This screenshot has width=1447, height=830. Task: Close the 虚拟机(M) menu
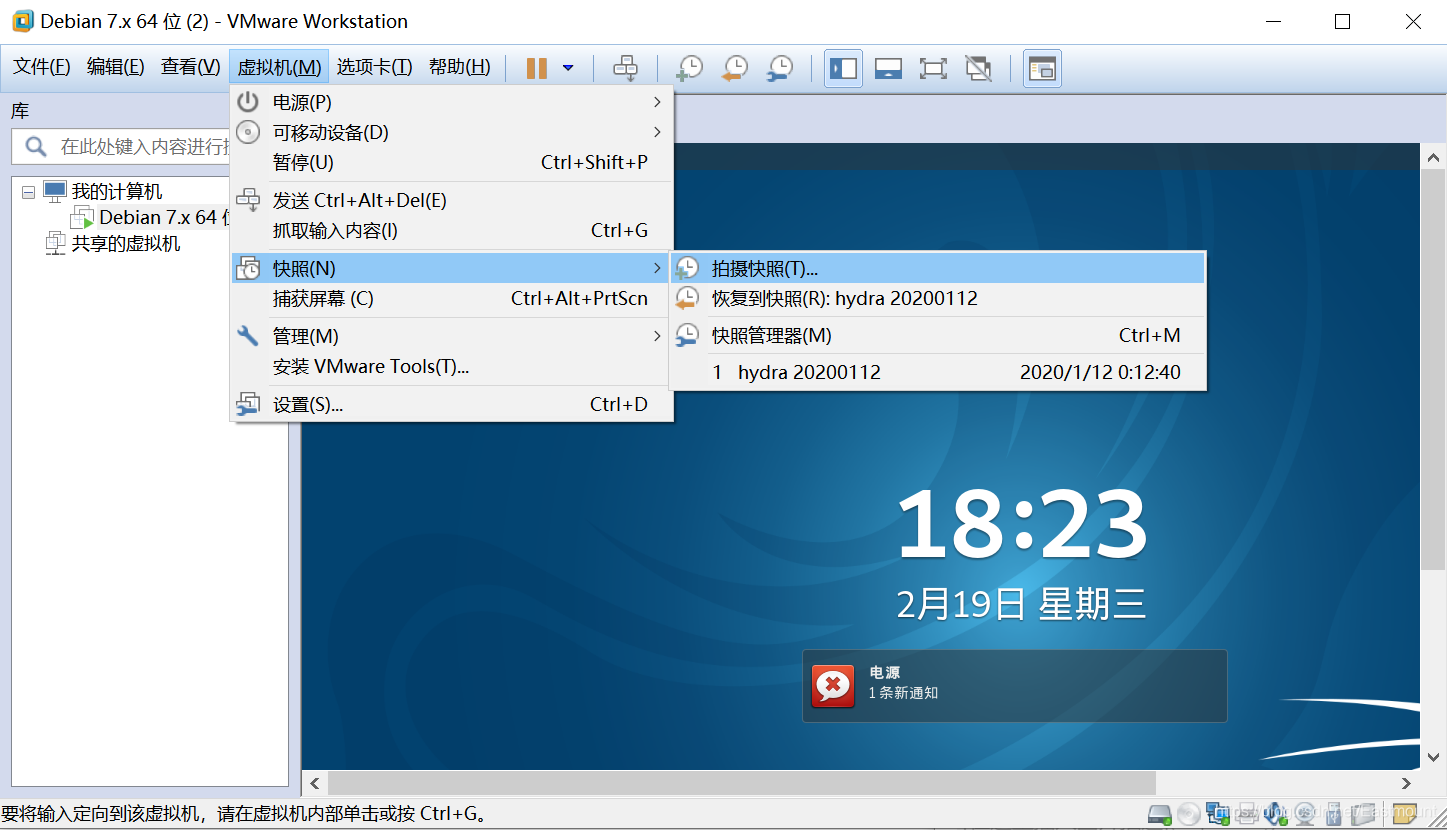tap(279, 67)
